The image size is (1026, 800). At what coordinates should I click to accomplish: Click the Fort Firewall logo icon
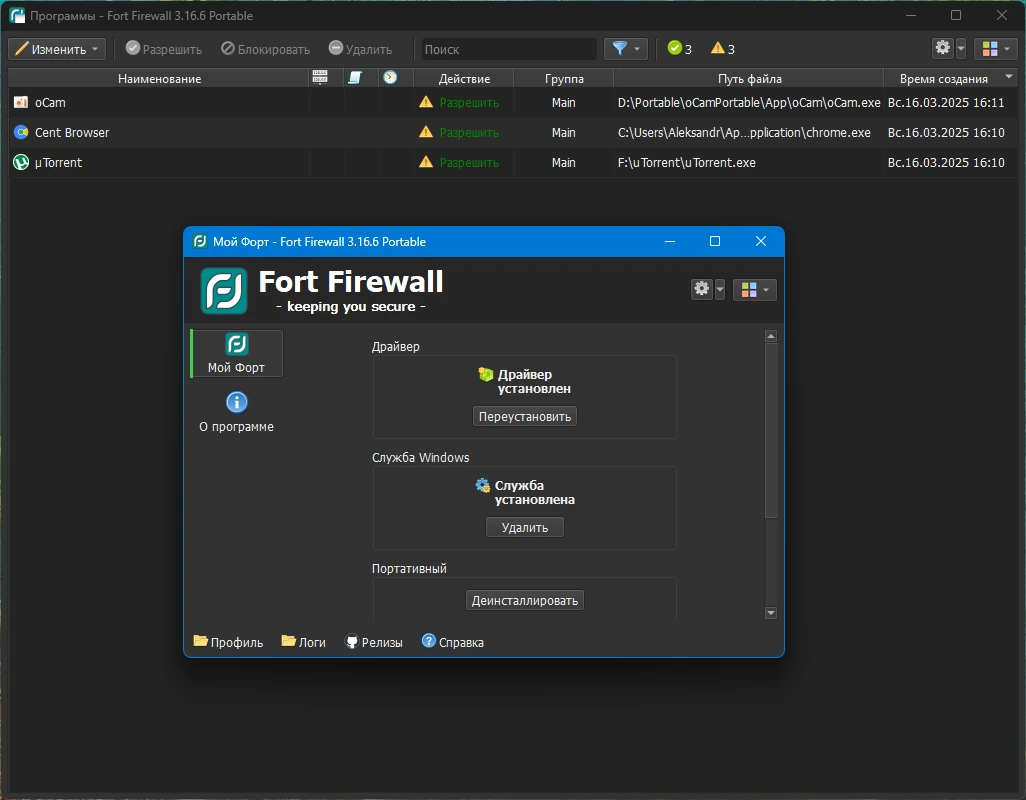pyautogui.click(x=224, y=290)
